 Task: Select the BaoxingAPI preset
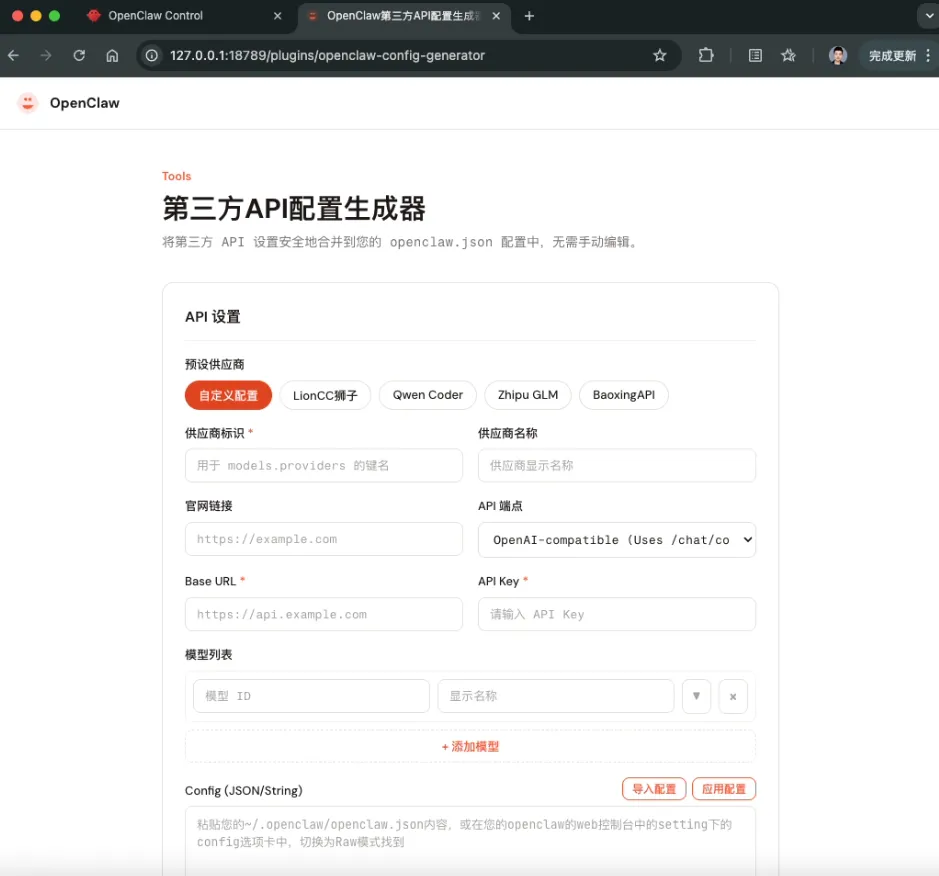(623, 396)
